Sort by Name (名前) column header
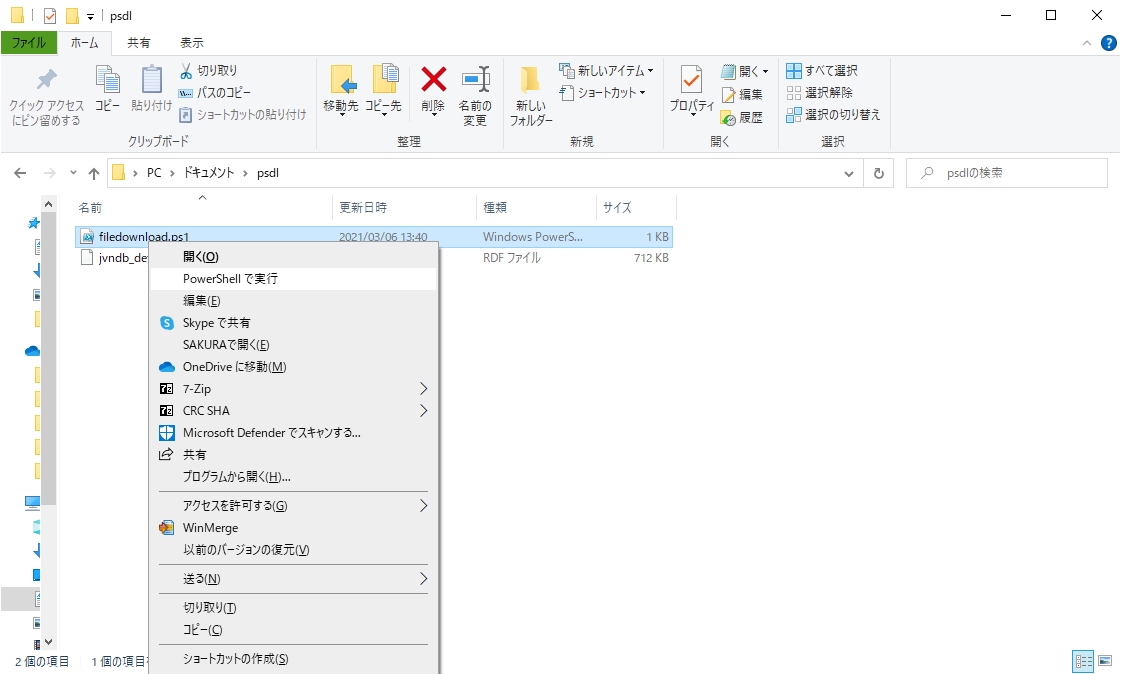This screenshot has width=1121, height=674. 203,207
